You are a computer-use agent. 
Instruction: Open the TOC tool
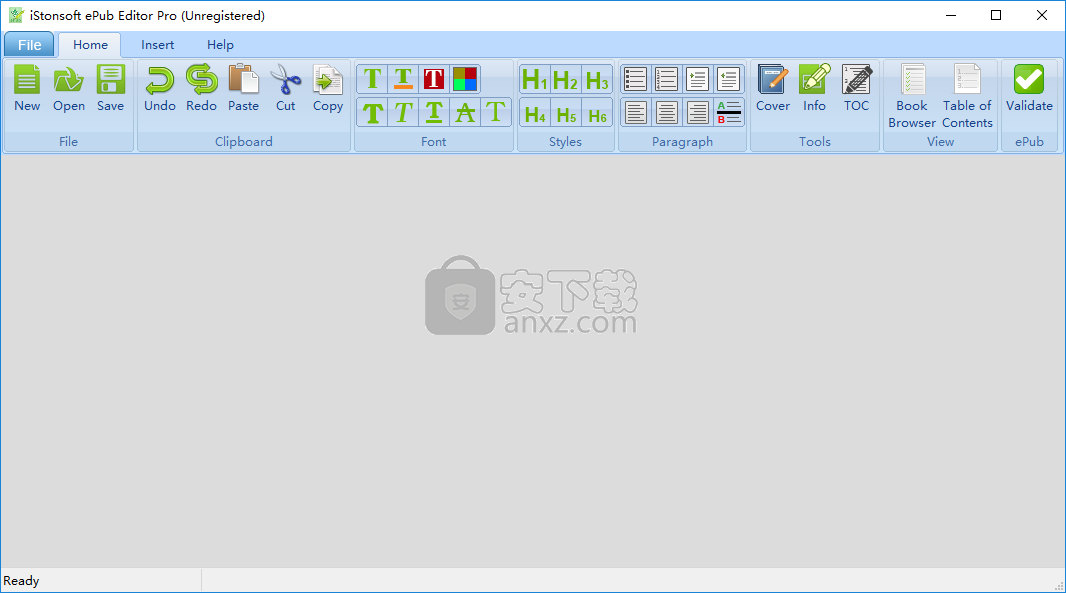coord(857,88)
